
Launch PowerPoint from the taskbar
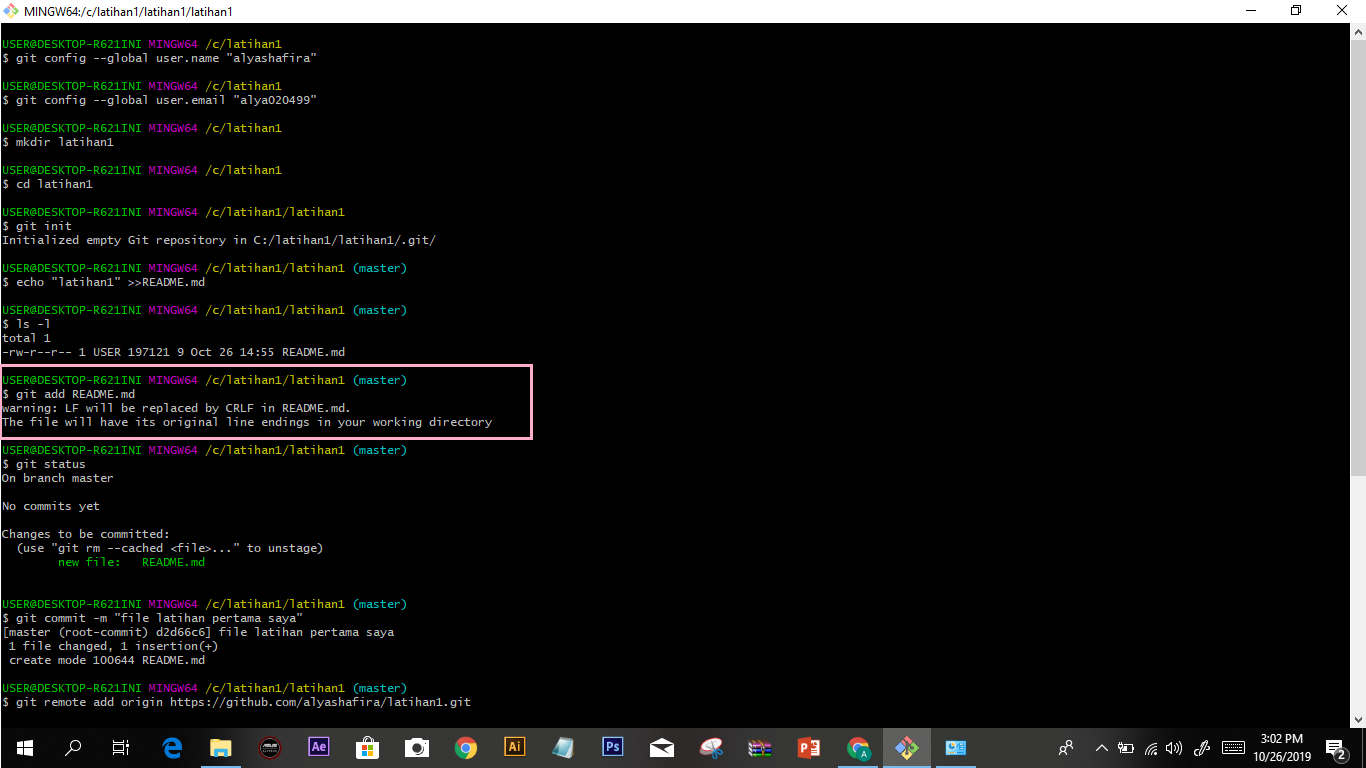point(809,747)
